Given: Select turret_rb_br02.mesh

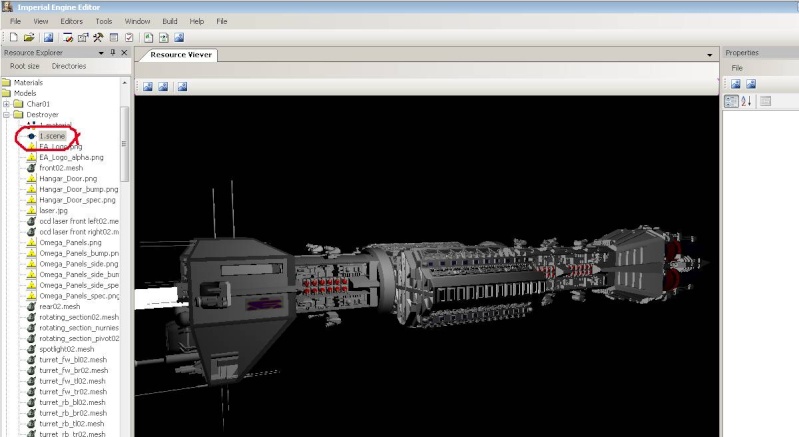Looking at the screenshot, I should [73, 414].
